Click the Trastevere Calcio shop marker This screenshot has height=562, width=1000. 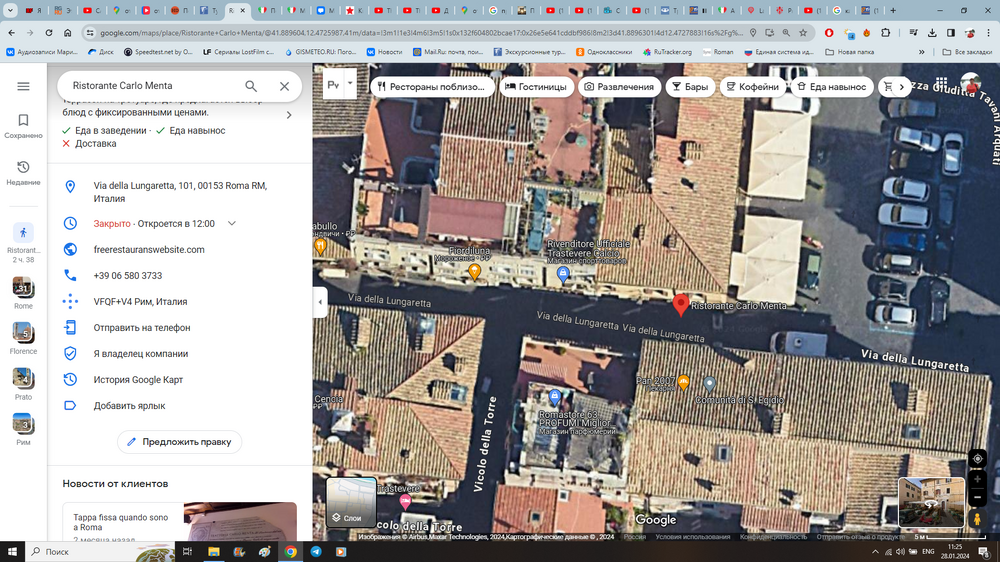pyautogui.click(x=562, y=274)
